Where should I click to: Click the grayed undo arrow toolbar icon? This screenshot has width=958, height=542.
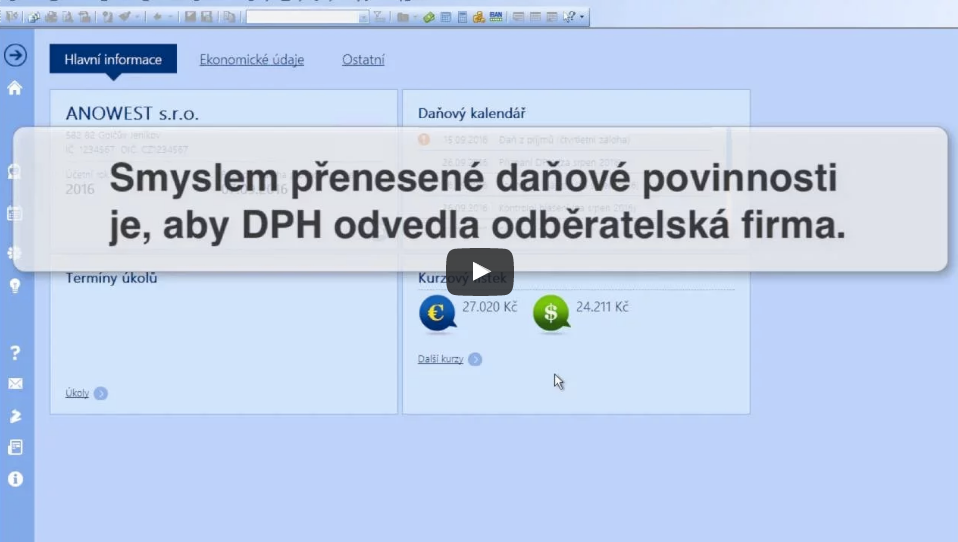(157, 17)
